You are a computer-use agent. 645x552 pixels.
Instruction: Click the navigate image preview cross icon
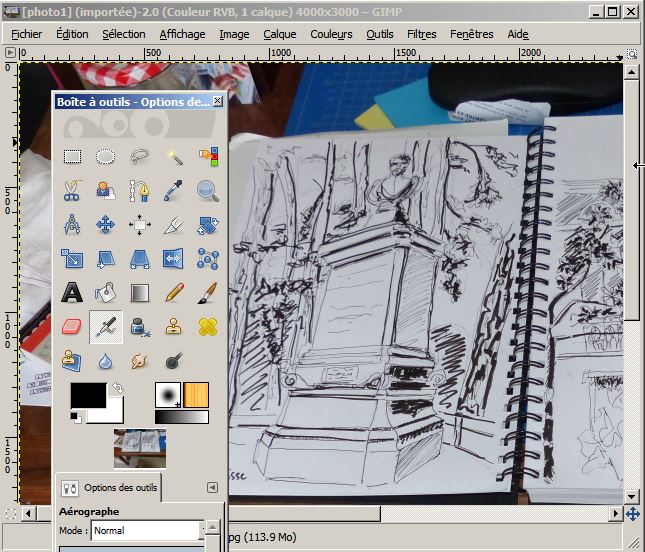(632, 514)
